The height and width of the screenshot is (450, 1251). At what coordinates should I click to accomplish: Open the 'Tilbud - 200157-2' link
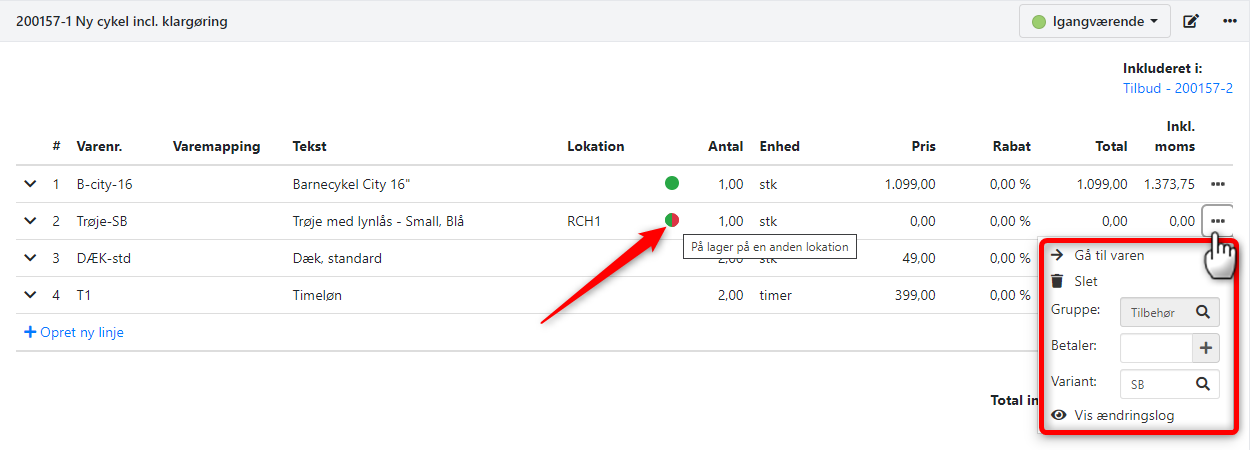(1177, 89)
